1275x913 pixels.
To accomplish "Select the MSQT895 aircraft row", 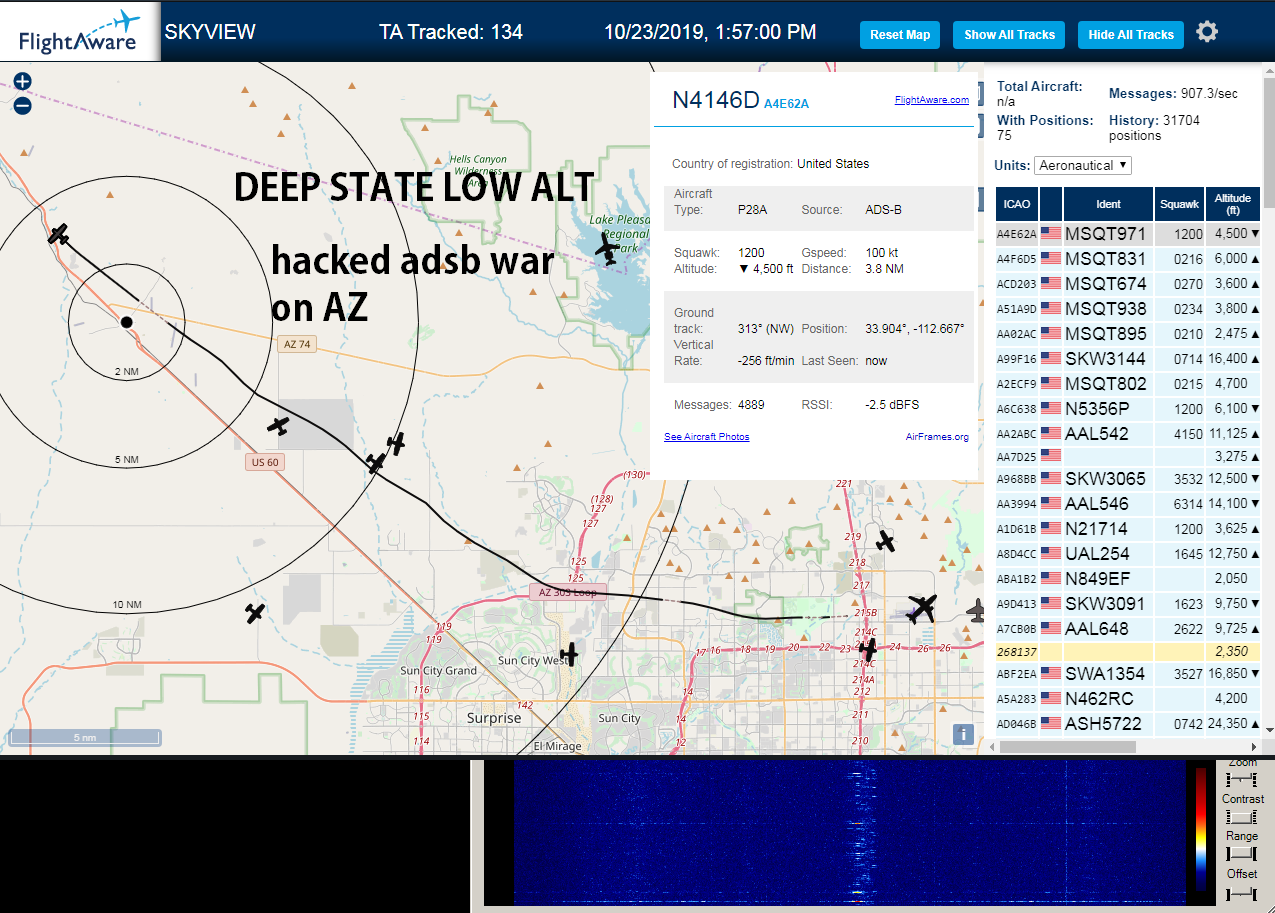I will (x=1128, y=333).
